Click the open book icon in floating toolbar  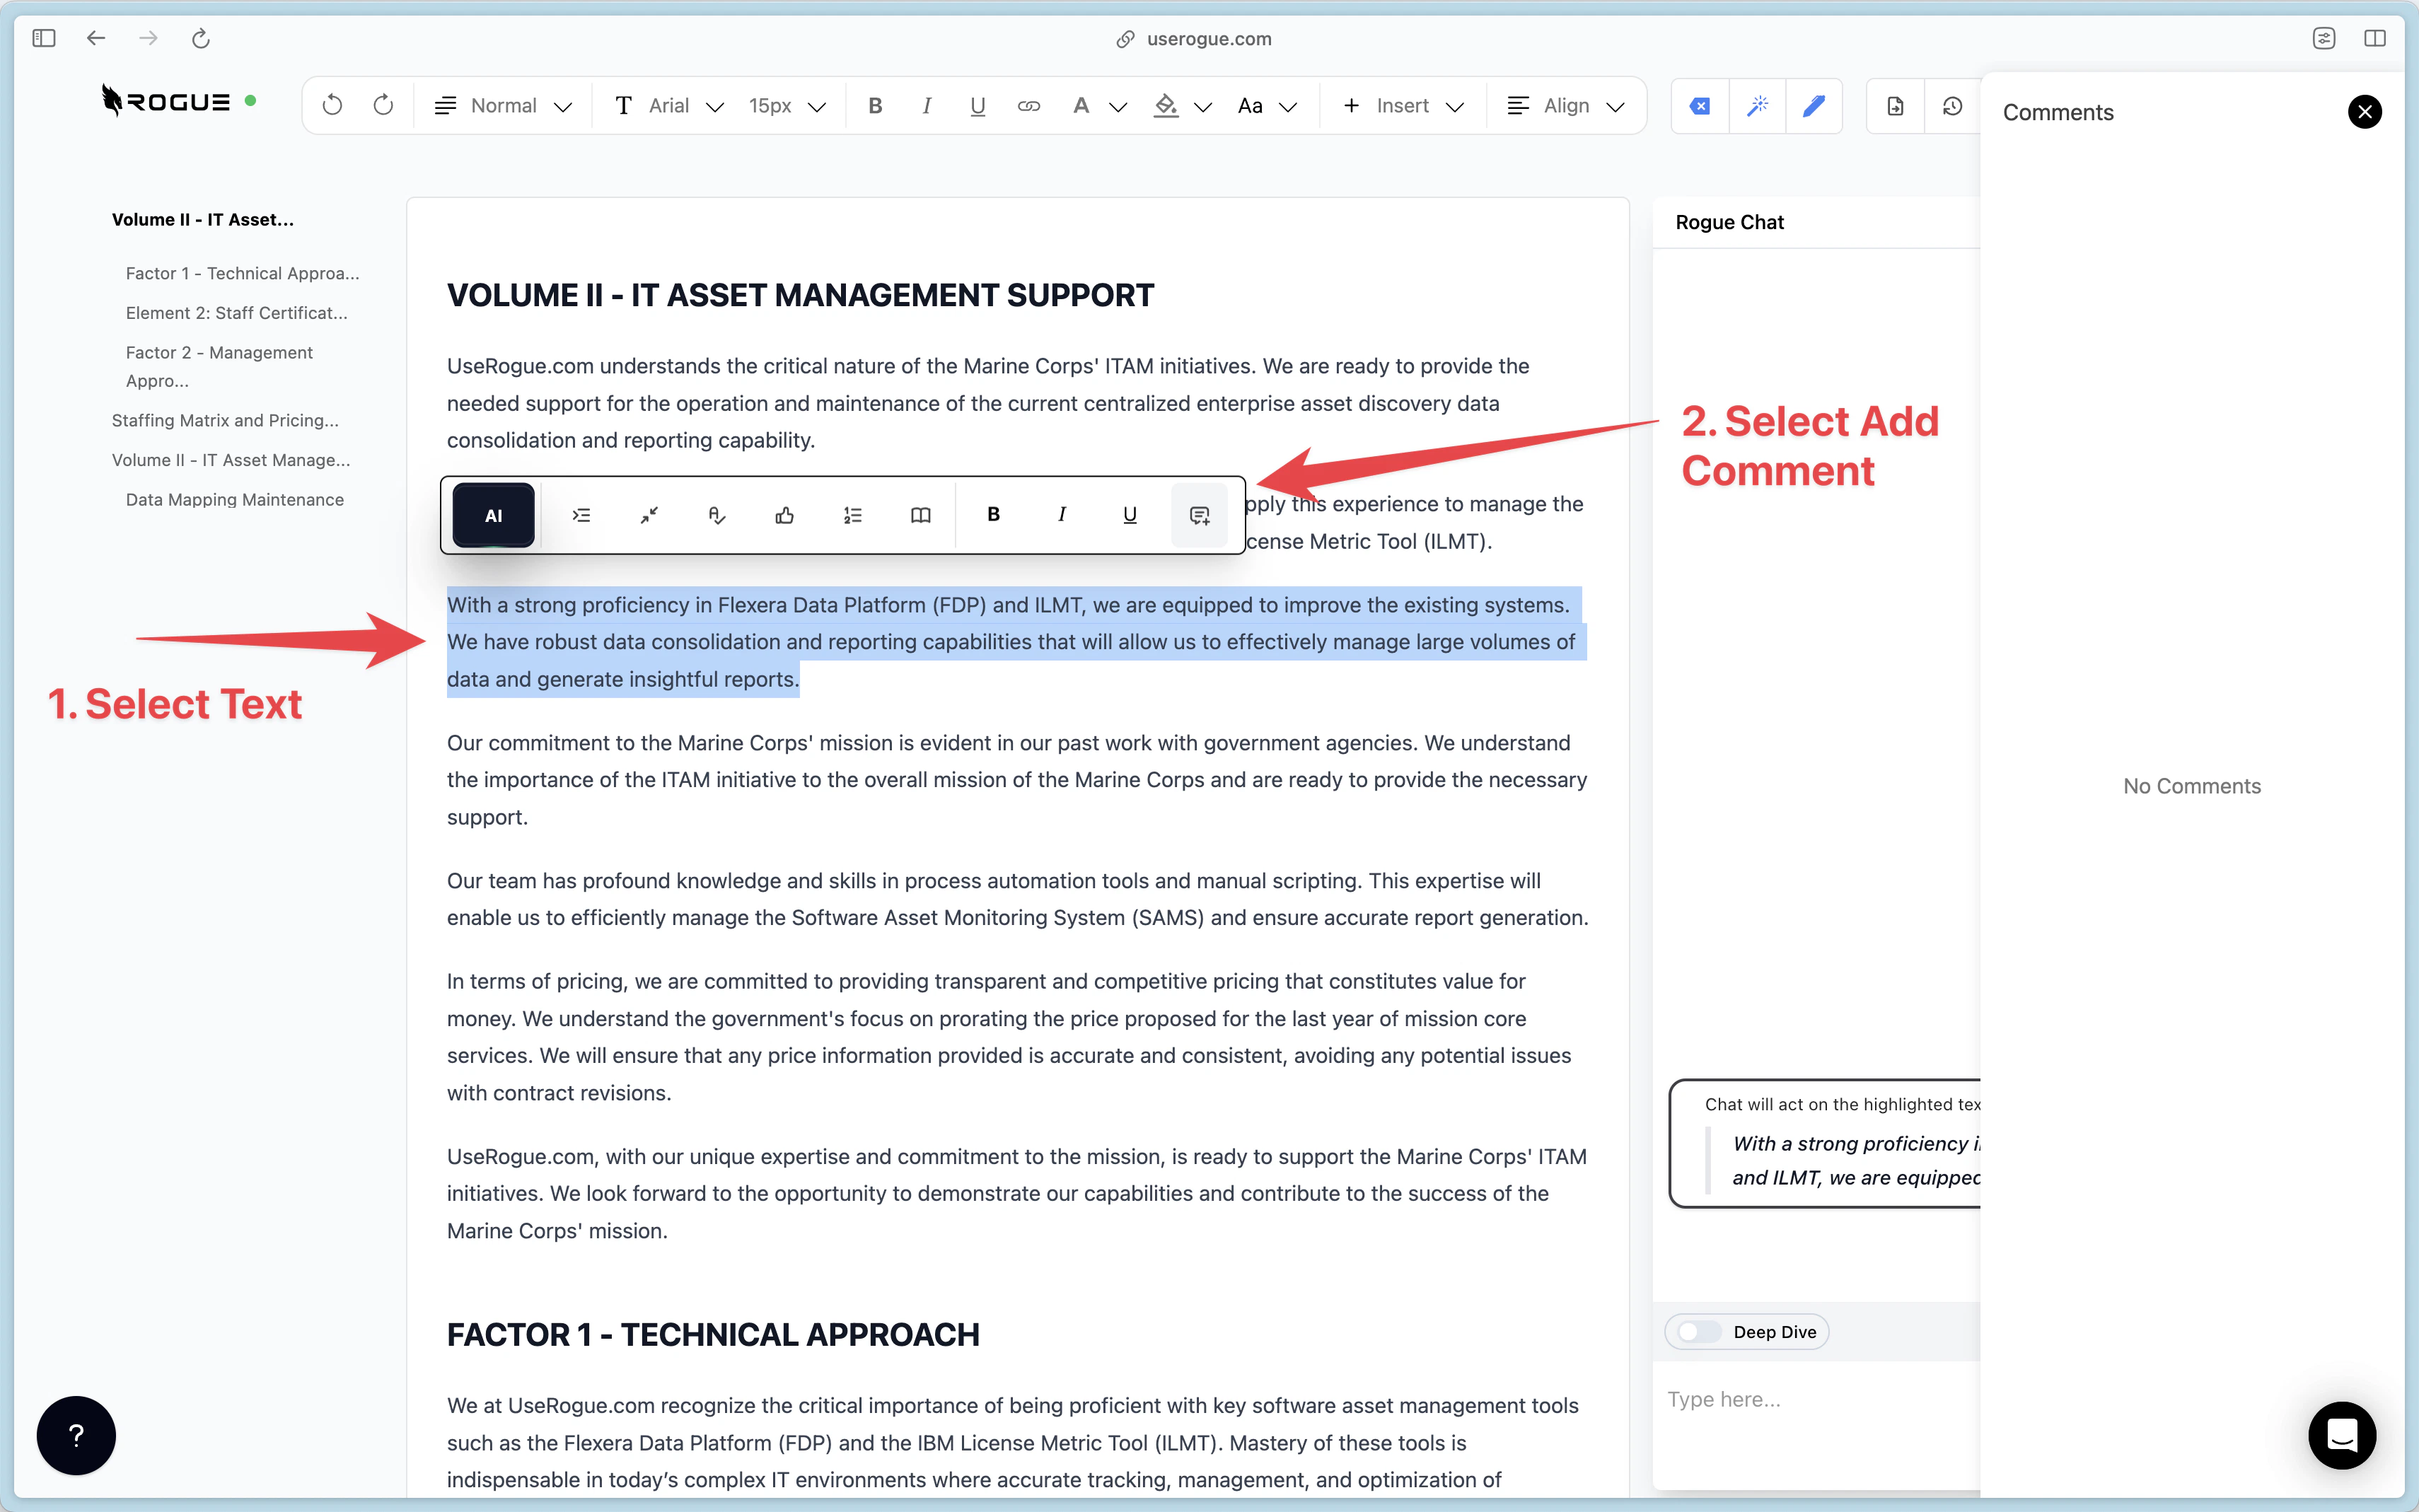pos(921,515)
